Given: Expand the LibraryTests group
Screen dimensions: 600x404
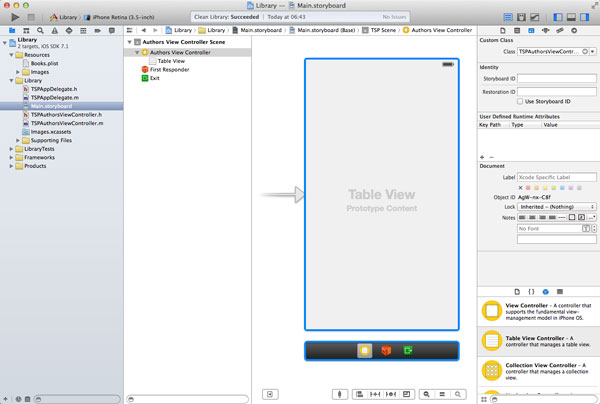Looking at the screenshot, I should click(x=11, y=149).
